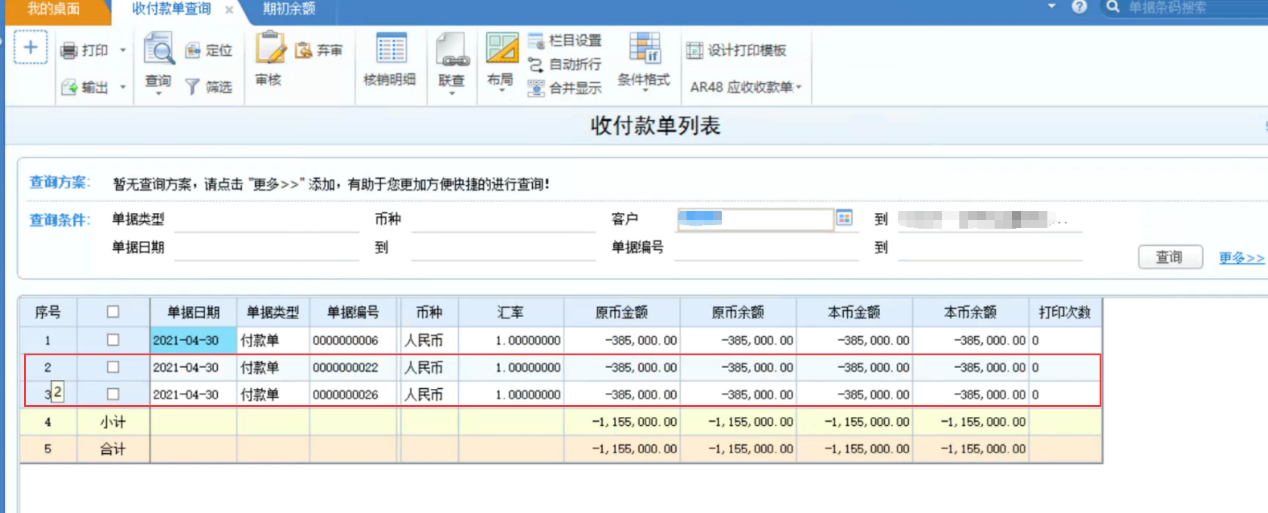Click the 打印 printer icon
This screenshot has width=1268, height=513.
tap(69, 50)
